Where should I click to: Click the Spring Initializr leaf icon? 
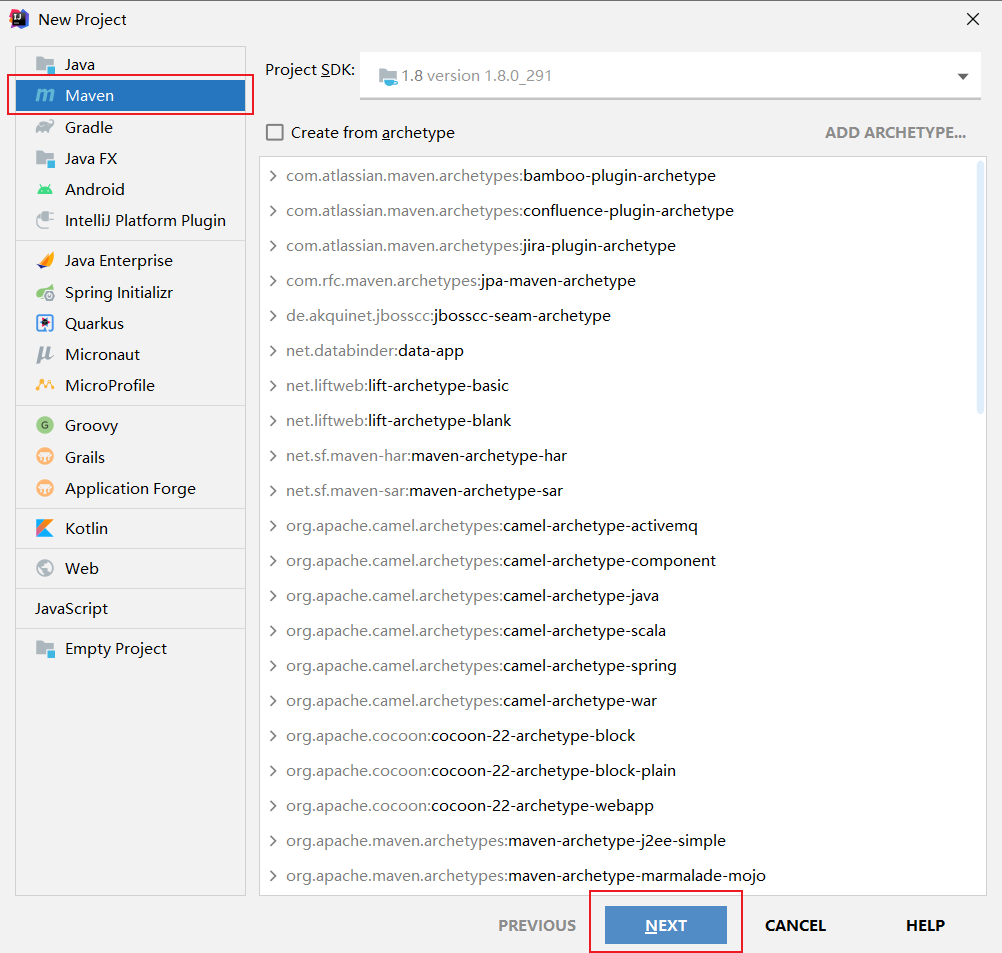[45, 293]
